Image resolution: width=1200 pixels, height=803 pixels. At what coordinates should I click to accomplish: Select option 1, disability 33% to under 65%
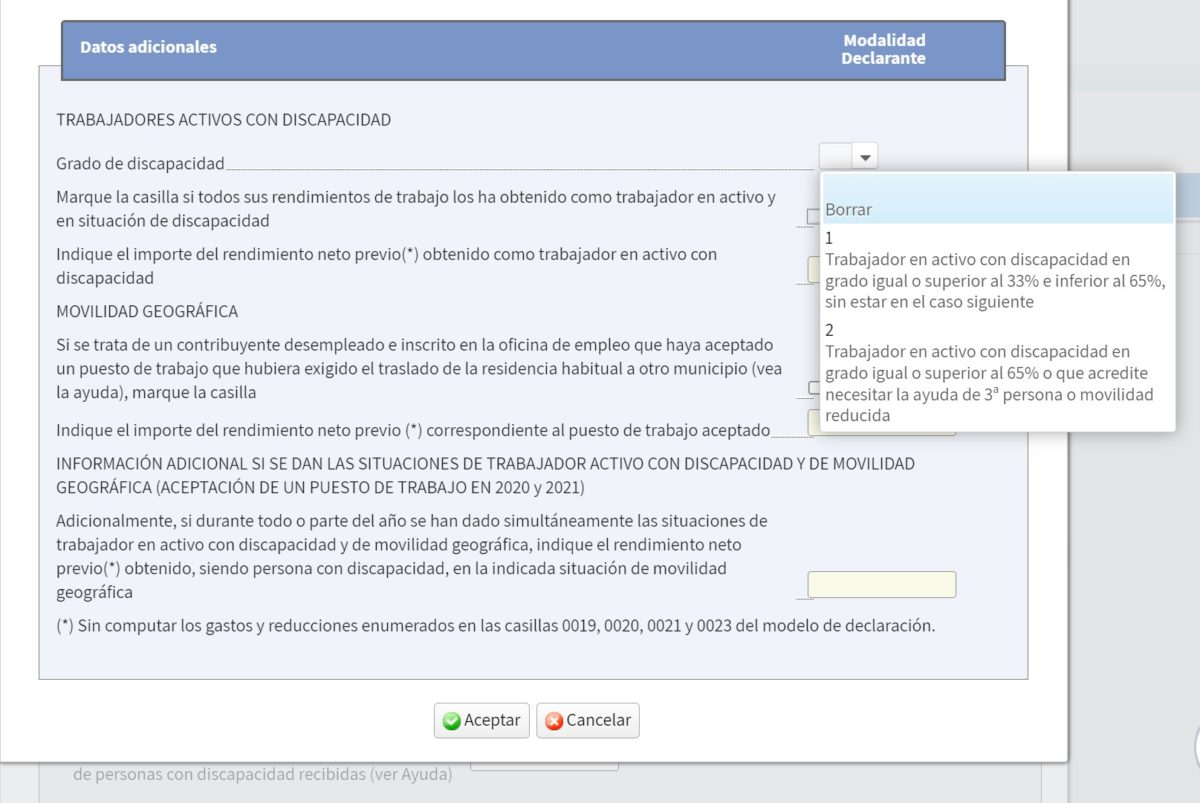[995, 270]
